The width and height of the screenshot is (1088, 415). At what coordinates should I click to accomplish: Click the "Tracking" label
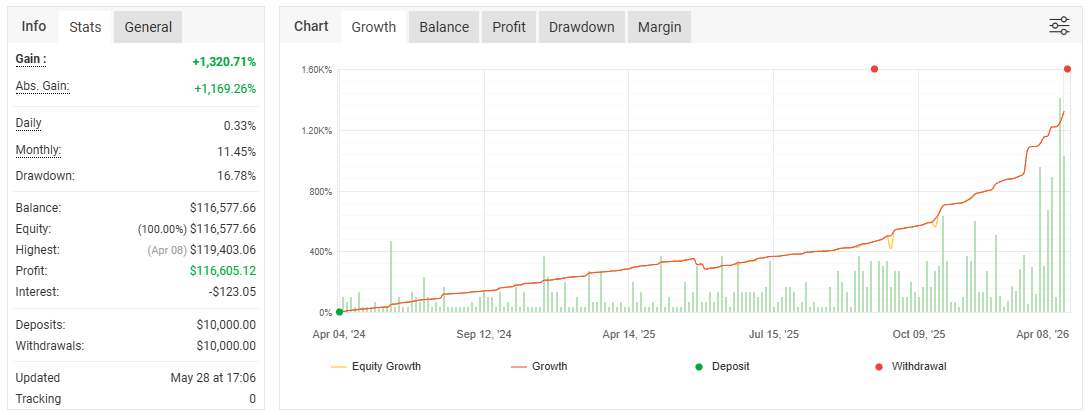(x=38, y=399)
